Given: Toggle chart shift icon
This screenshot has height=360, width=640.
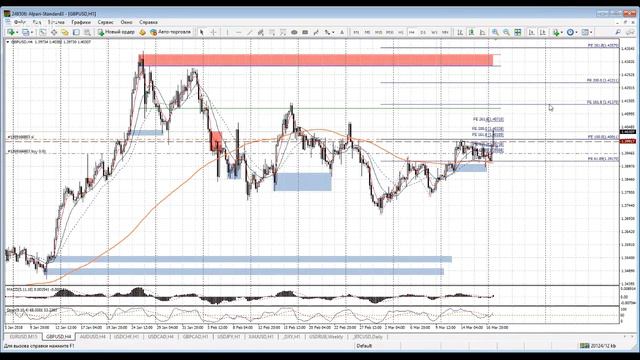Looking at the screenshot, I should pos(543,32).
